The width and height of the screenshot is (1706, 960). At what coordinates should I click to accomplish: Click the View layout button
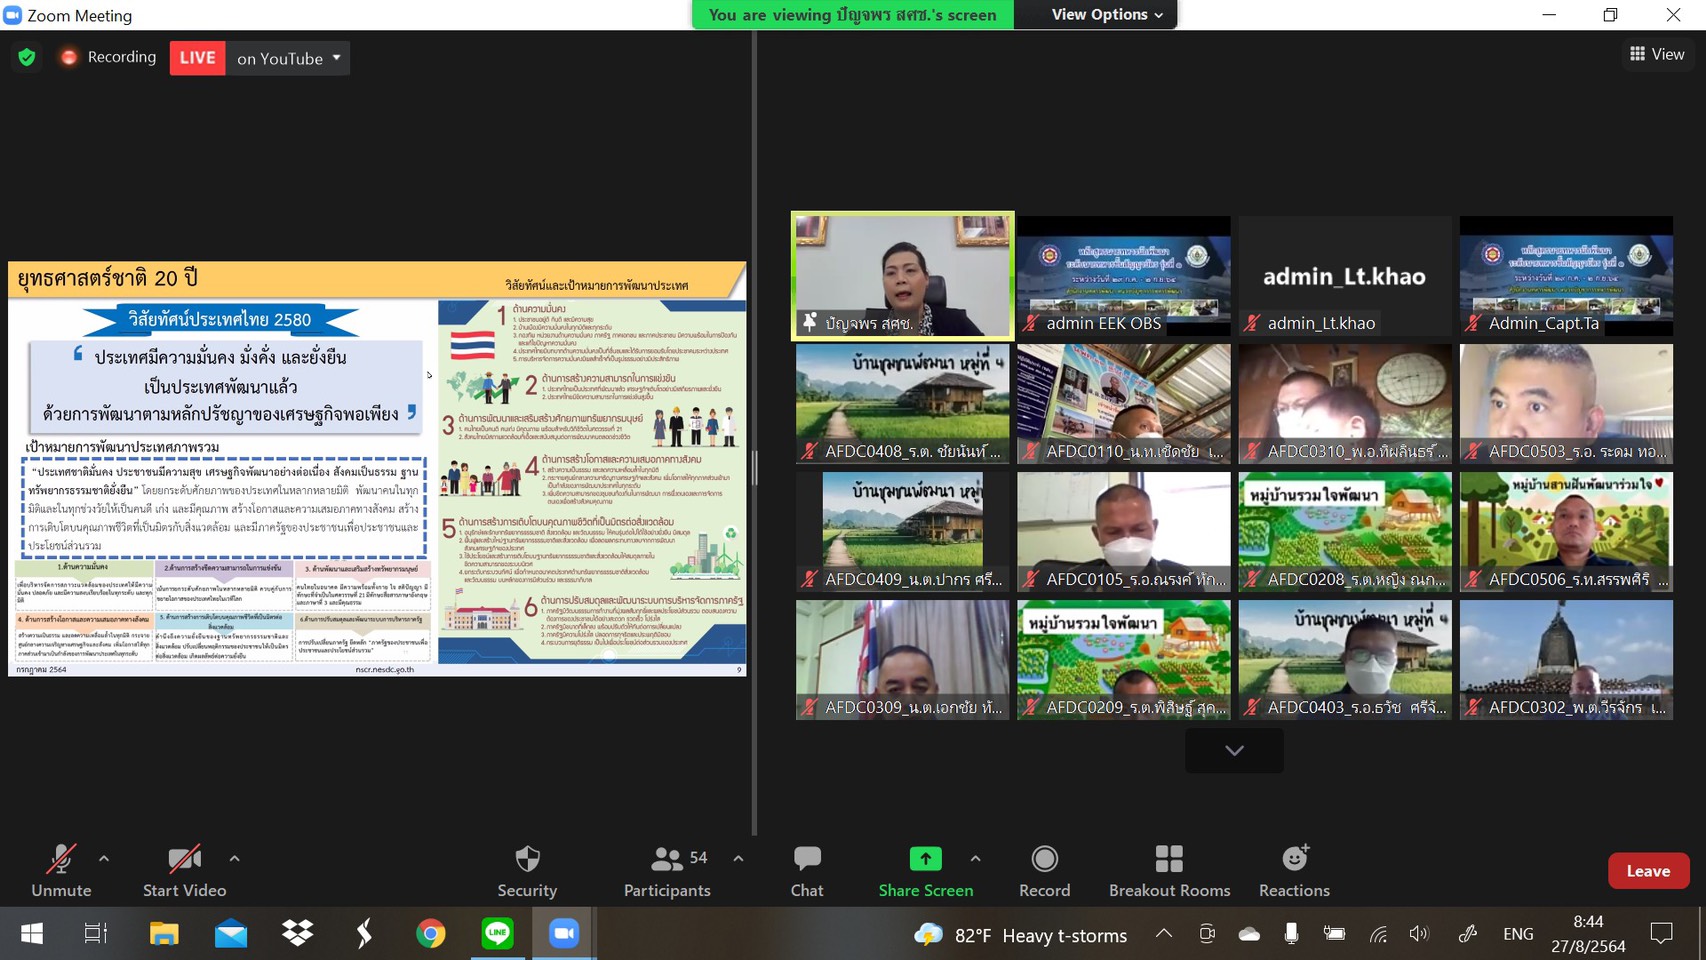1657,54
